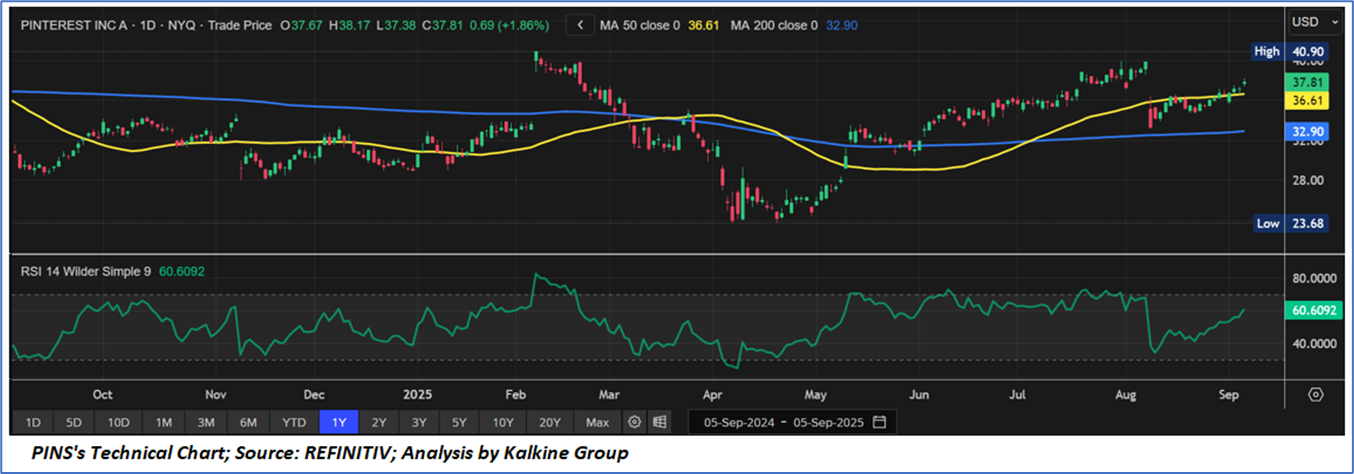
Task: Select the Max time range
Action: (x=597, y=422)
